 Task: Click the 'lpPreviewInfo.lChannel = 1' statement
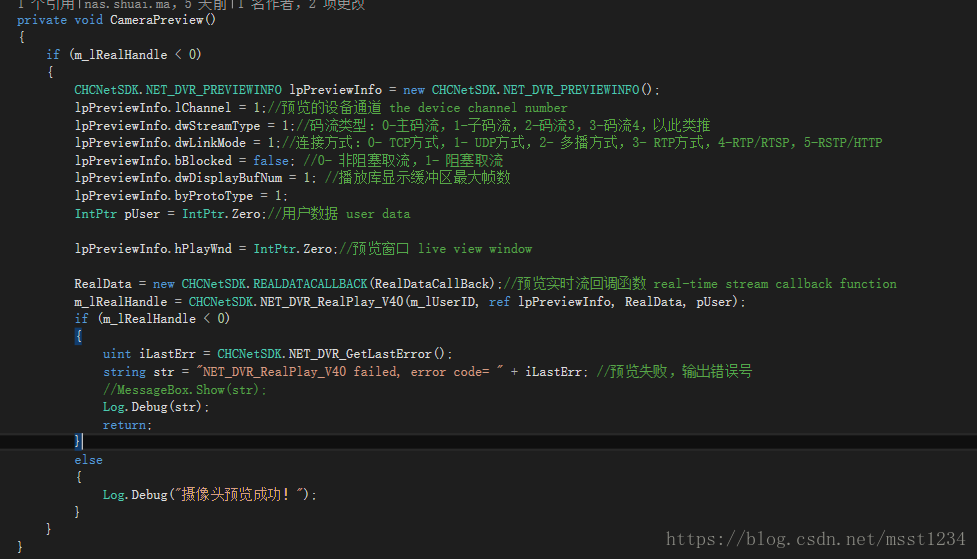171,108
